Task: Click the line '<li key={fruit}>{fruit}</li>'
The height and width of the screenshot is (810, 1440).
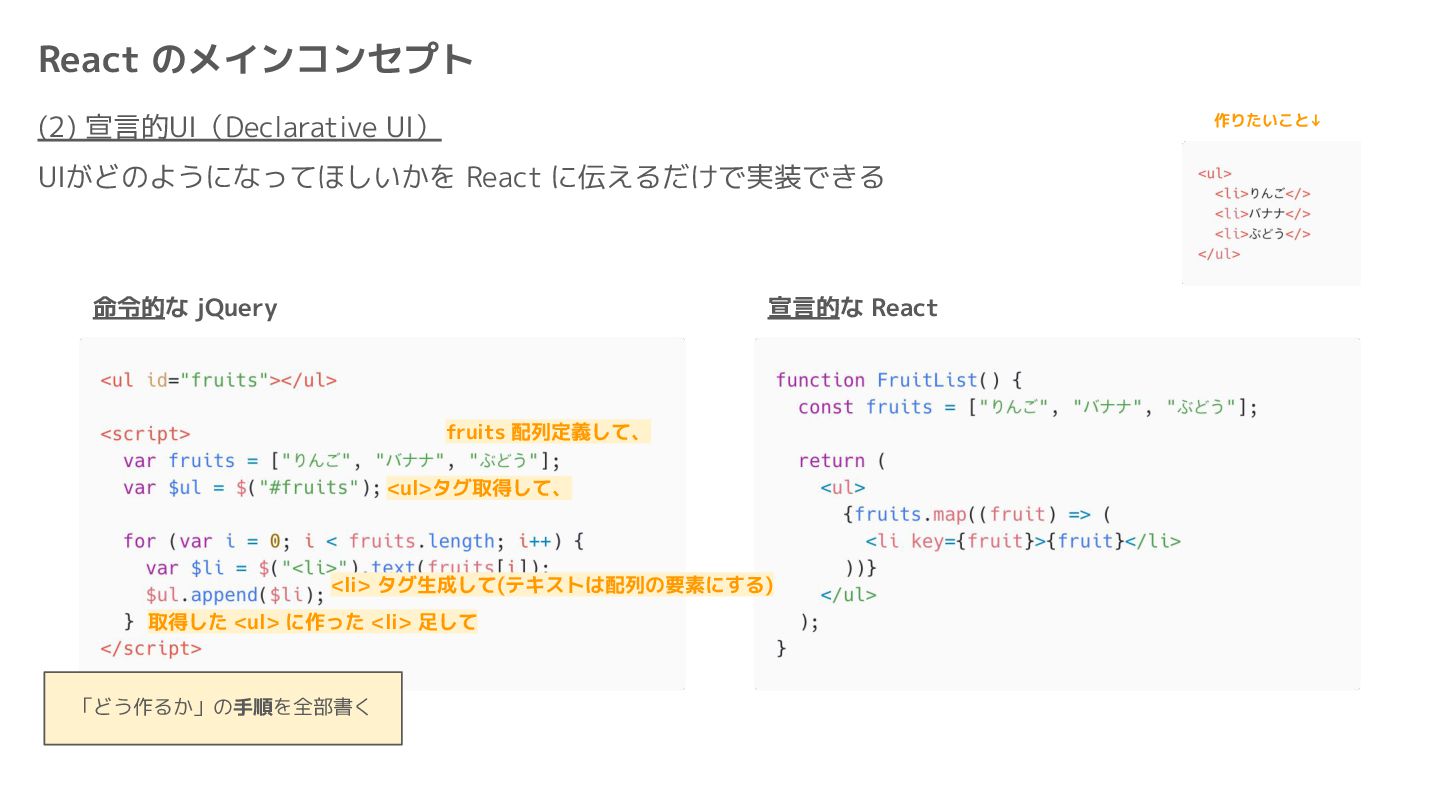Action: (x=1023, y=541)
